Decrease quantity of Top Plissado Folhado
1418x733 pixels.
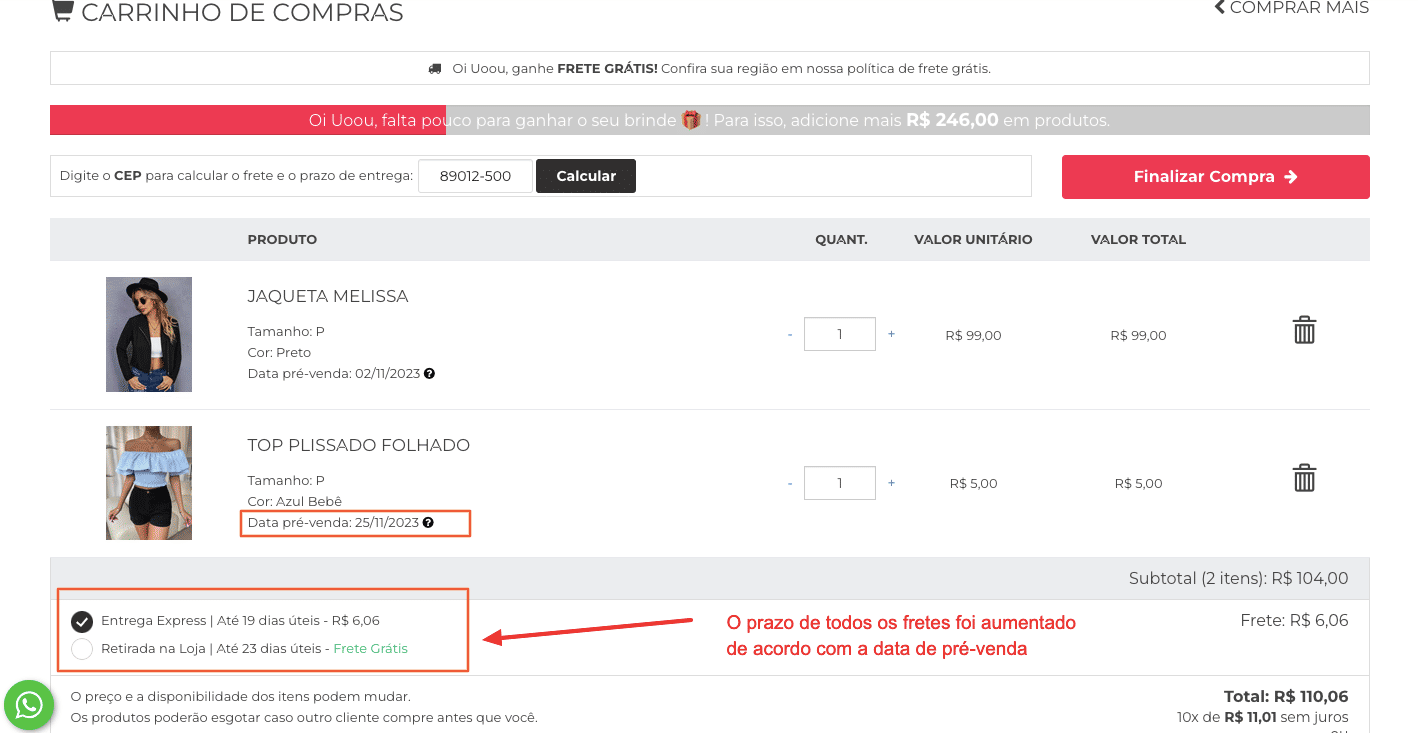[x=790, y=484]
